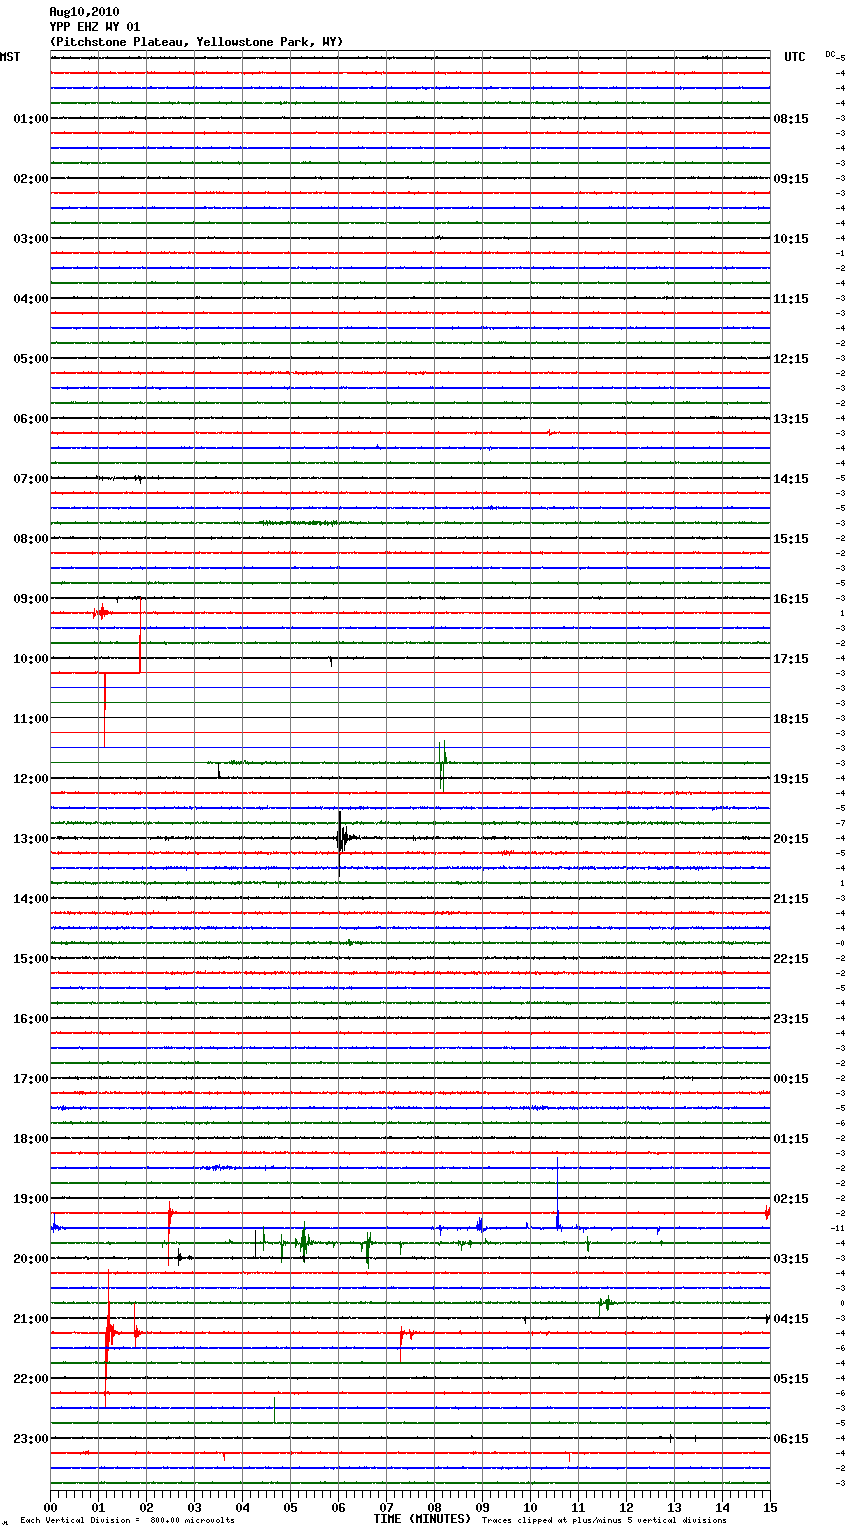This screenshot has width=850, height=1534.
Task: Click the Each Vertical Division microvolts note
Action: (127, 1521)
